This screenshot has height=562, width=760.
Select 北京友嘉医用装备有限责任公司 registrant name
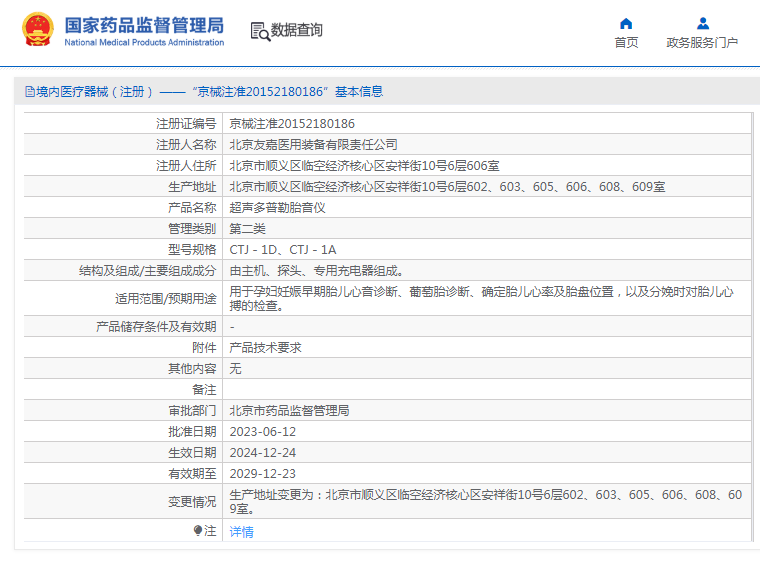coord(314,145)
